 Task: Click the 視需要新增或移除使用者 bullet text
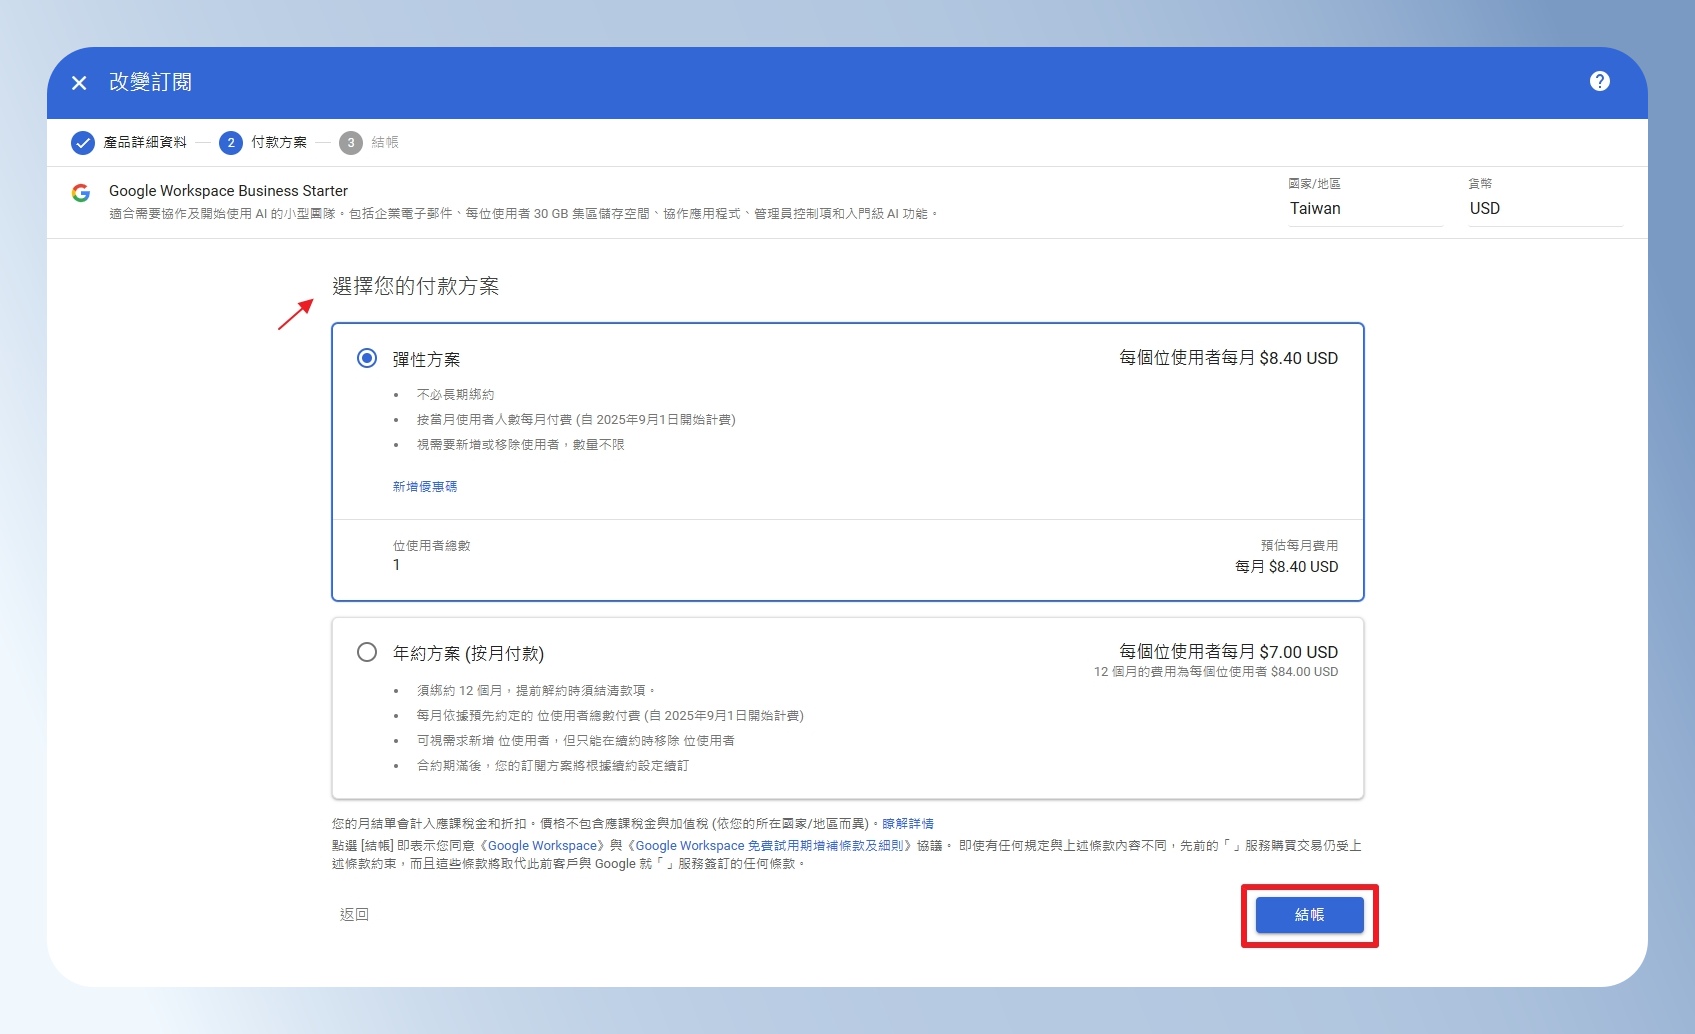(x=520, y=445)
